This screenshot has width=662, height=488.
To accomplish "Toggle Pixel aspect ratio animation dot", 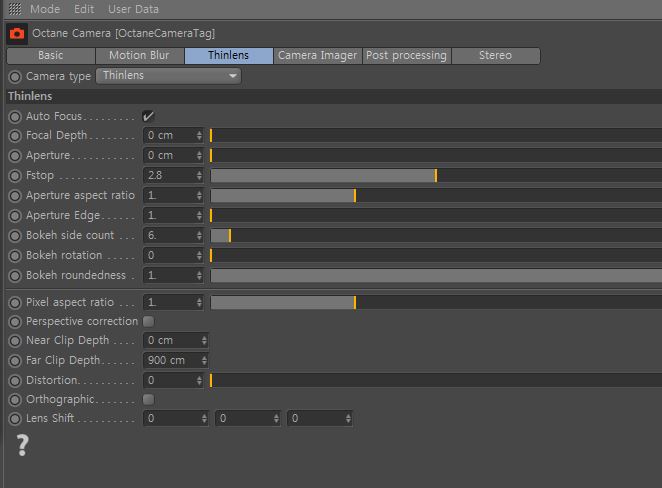I will [15, 303].
